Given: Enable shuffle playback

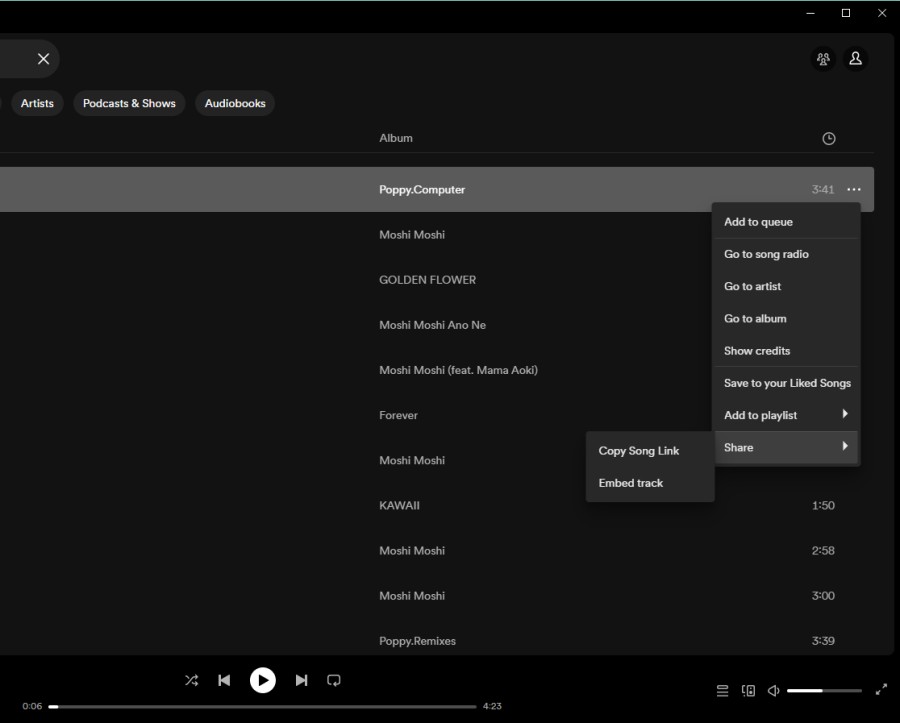Looking at the screenshot, I should (x=191, y=680).
